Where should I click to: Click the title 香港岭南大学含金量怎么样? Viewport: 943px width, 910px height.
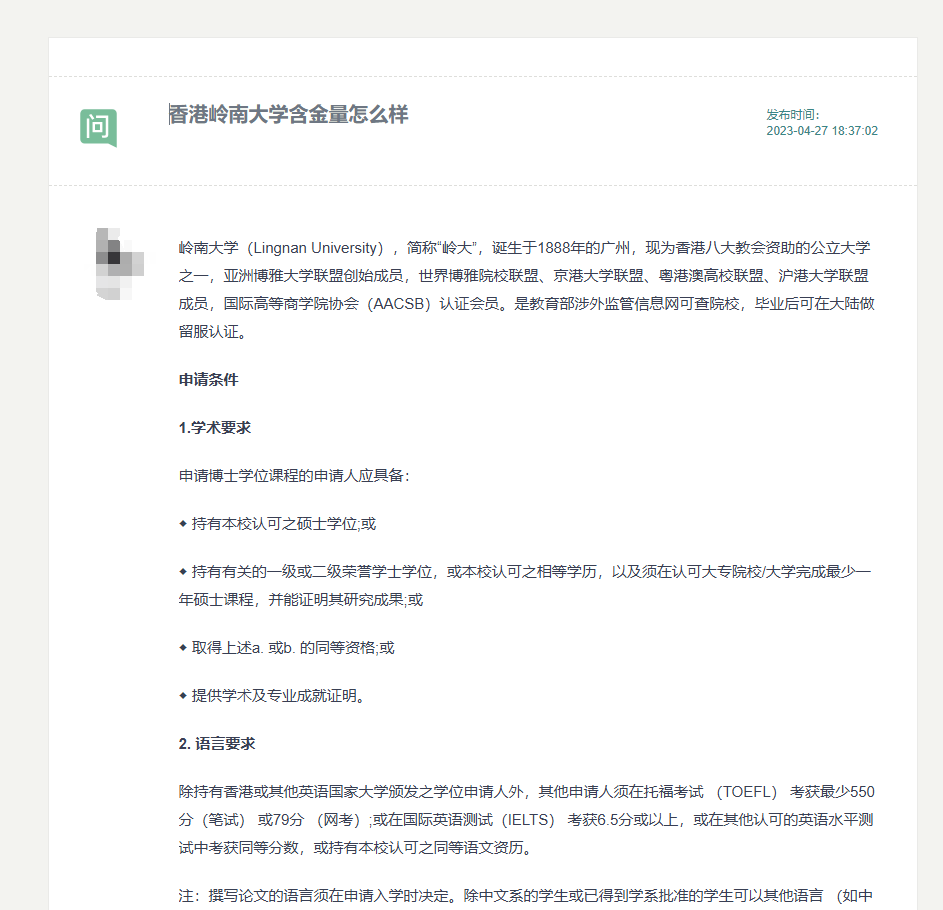(x=289, y=114)
